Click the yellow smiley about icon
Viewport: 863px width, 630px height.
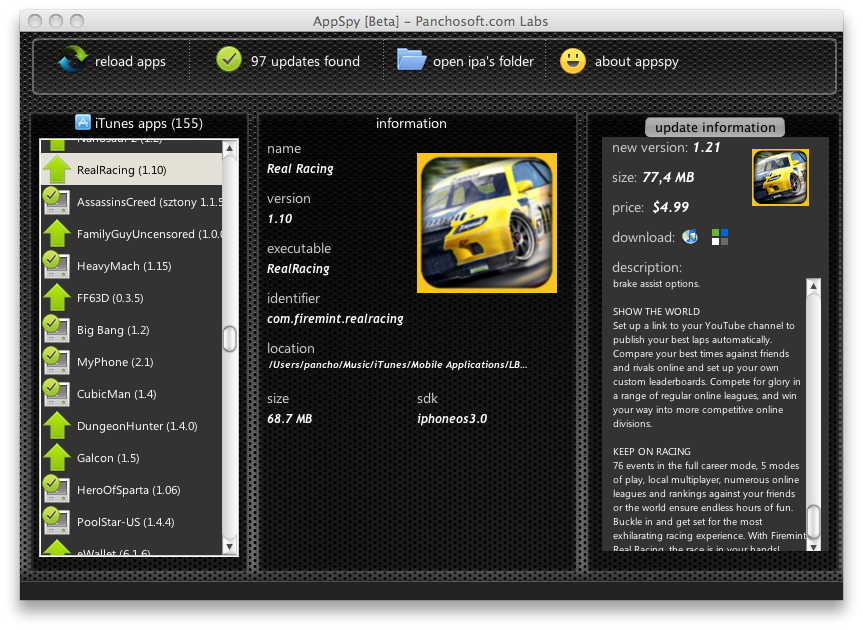point(572,61)
